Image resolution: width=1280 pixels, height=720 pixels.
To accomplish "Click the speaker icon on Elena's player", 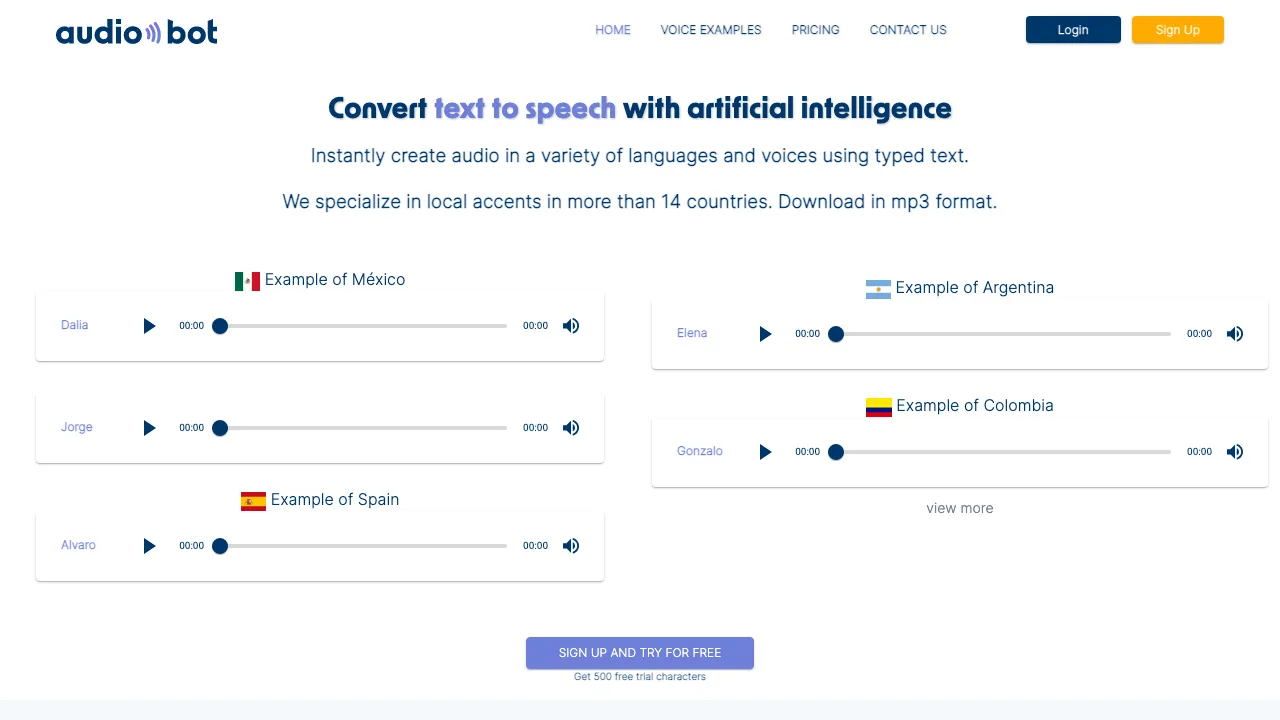I will 1234,334.
